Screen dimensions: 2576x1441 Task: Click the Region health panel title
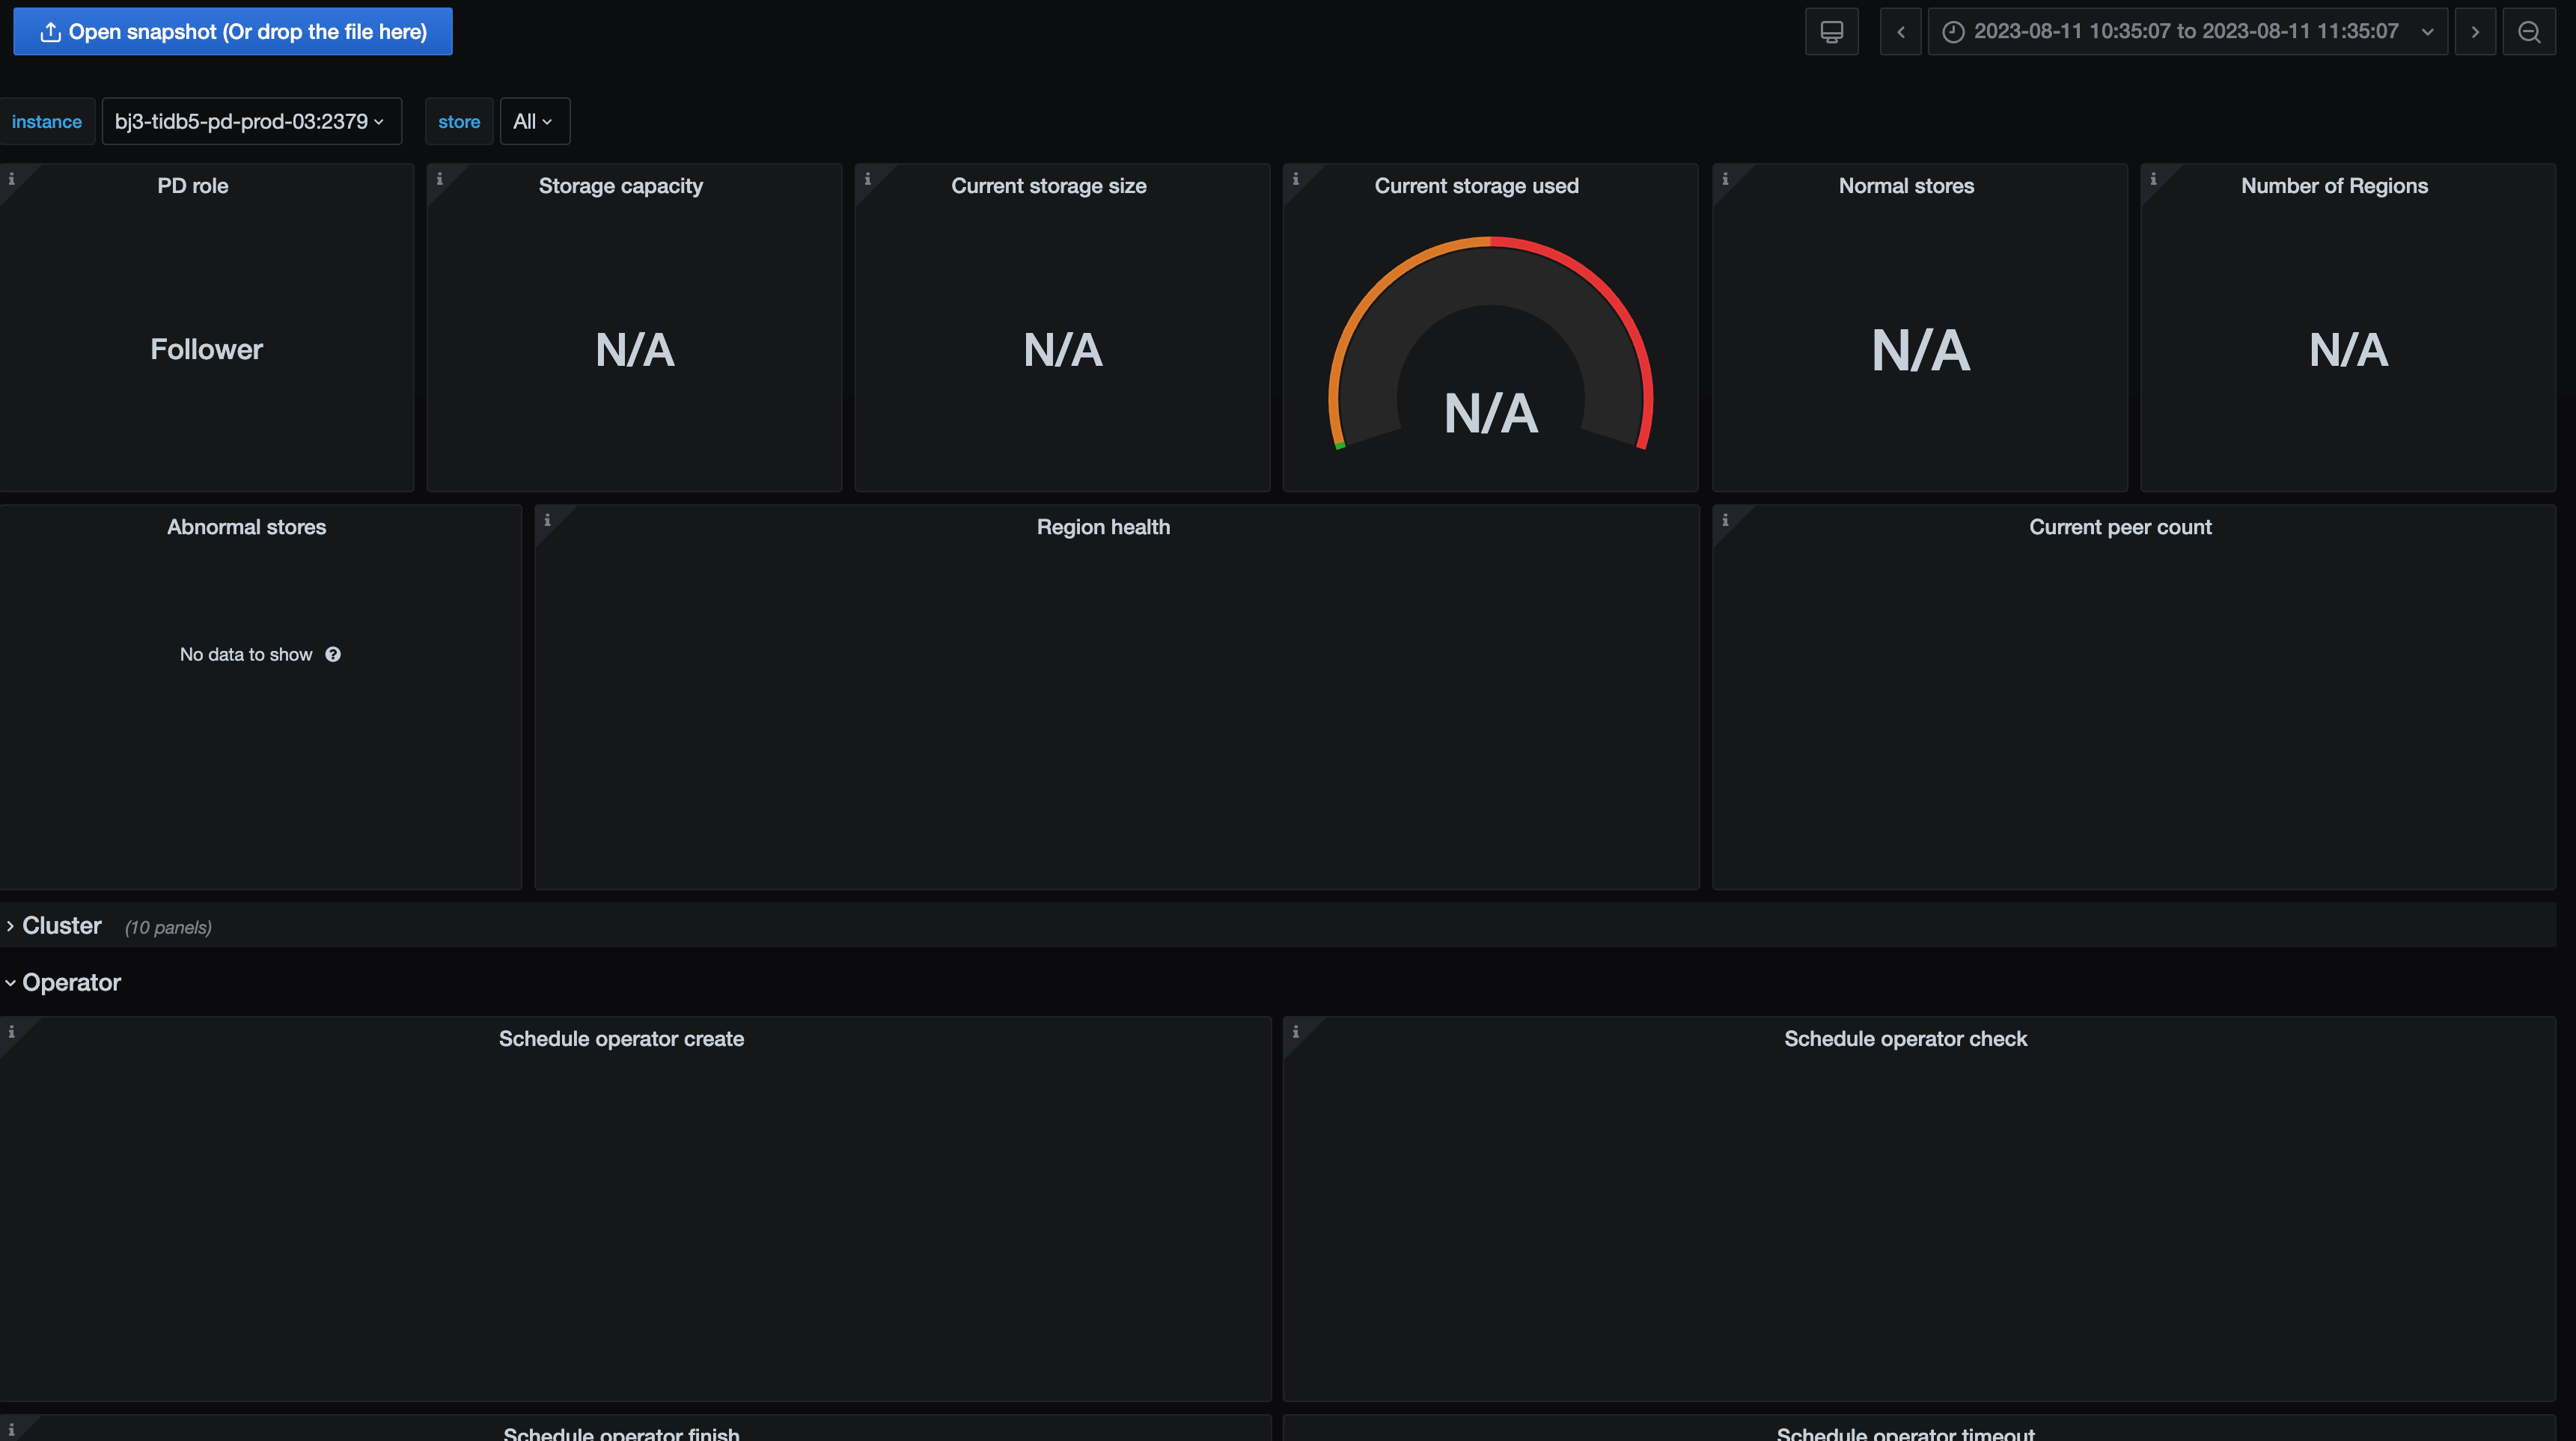pos(1103,527)
